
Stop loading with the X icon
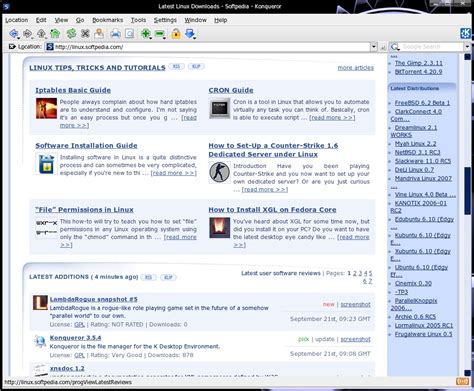pos(85,33)
